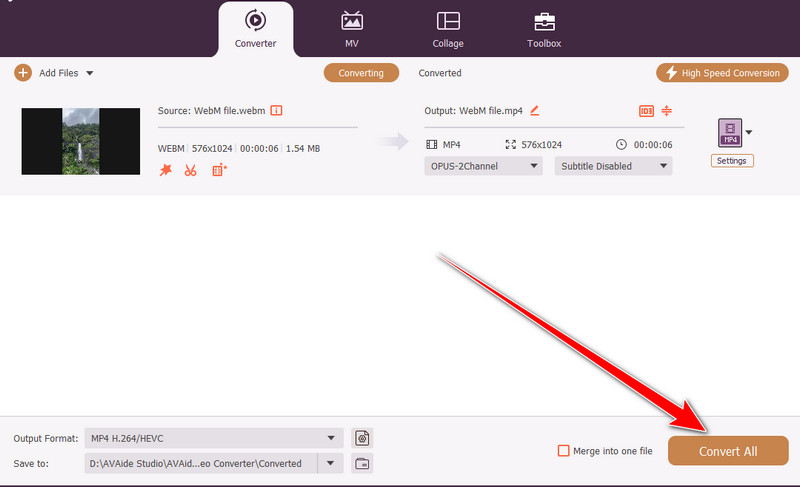Open the save folder icon
800x487 pixels.
tap(363, 463)
